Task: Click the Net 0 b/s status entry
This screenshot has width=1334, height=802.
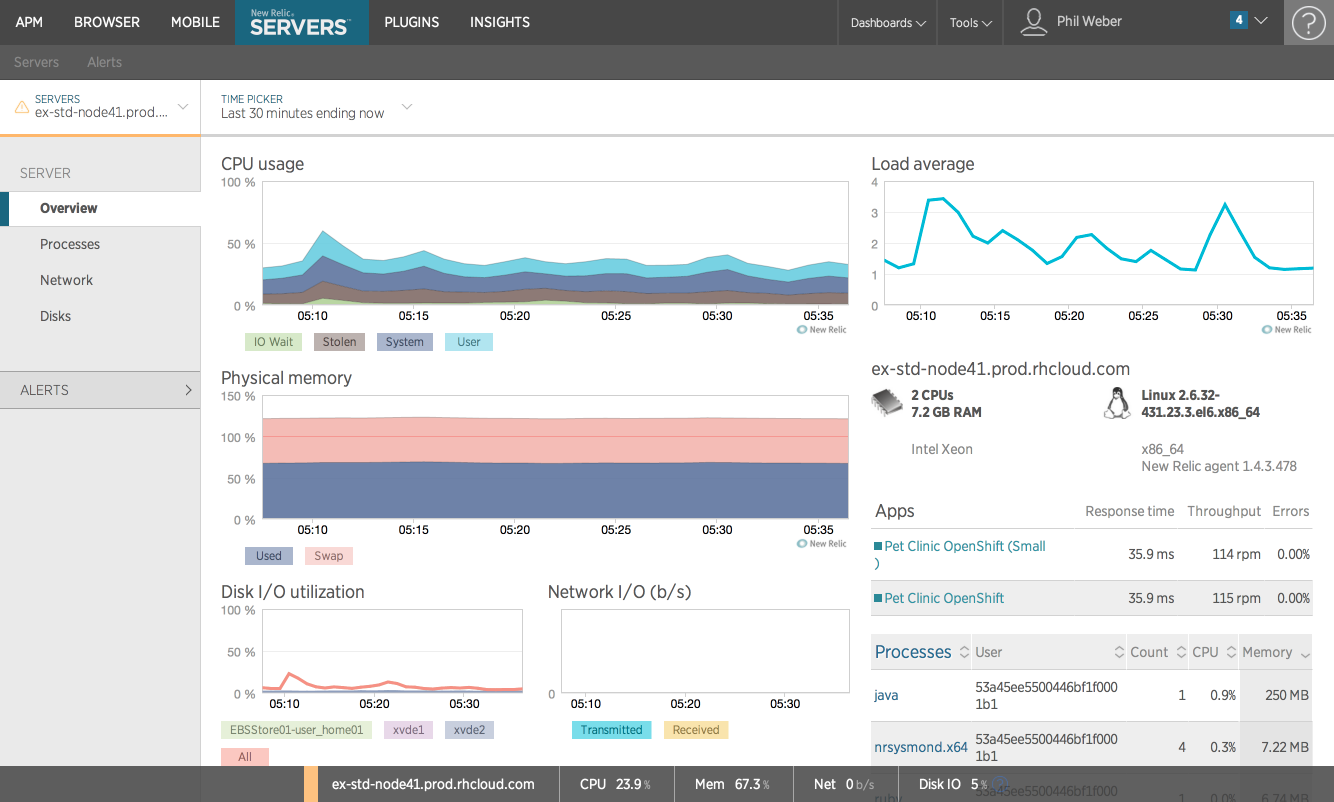Action: 844,784
